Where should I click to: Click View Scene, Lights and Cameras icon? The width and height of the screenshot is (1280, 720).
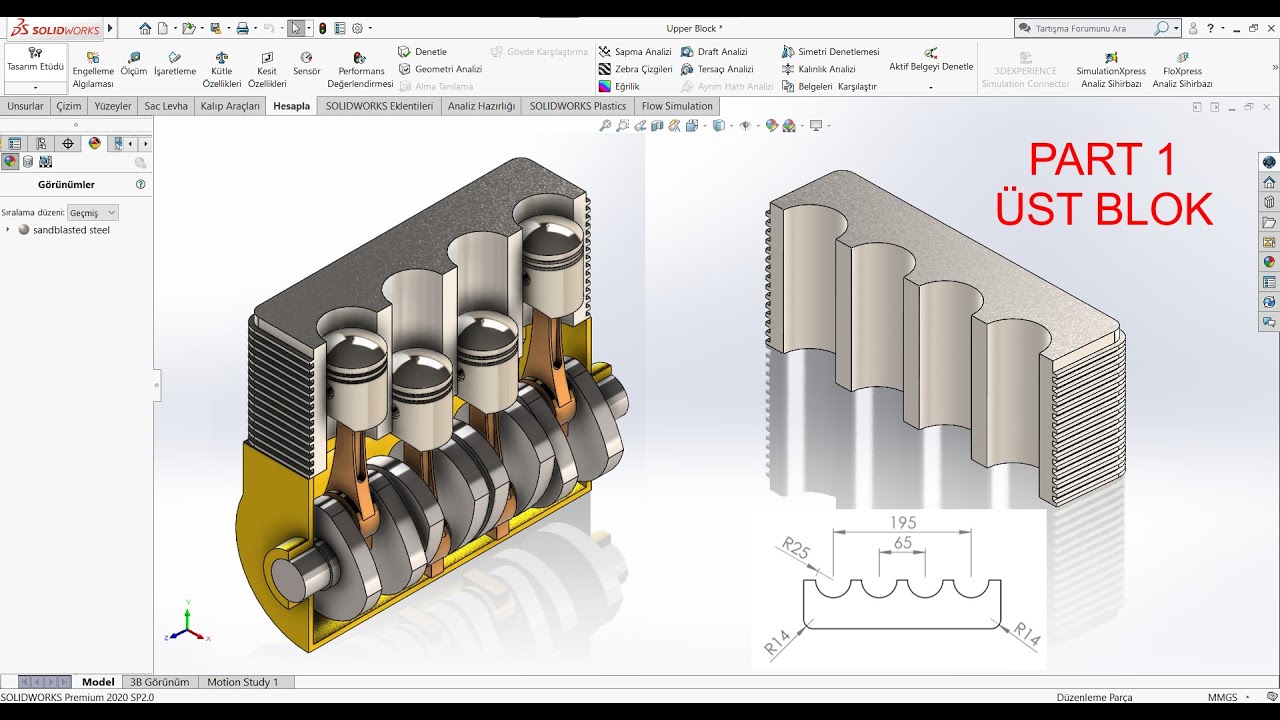point(45,162)
